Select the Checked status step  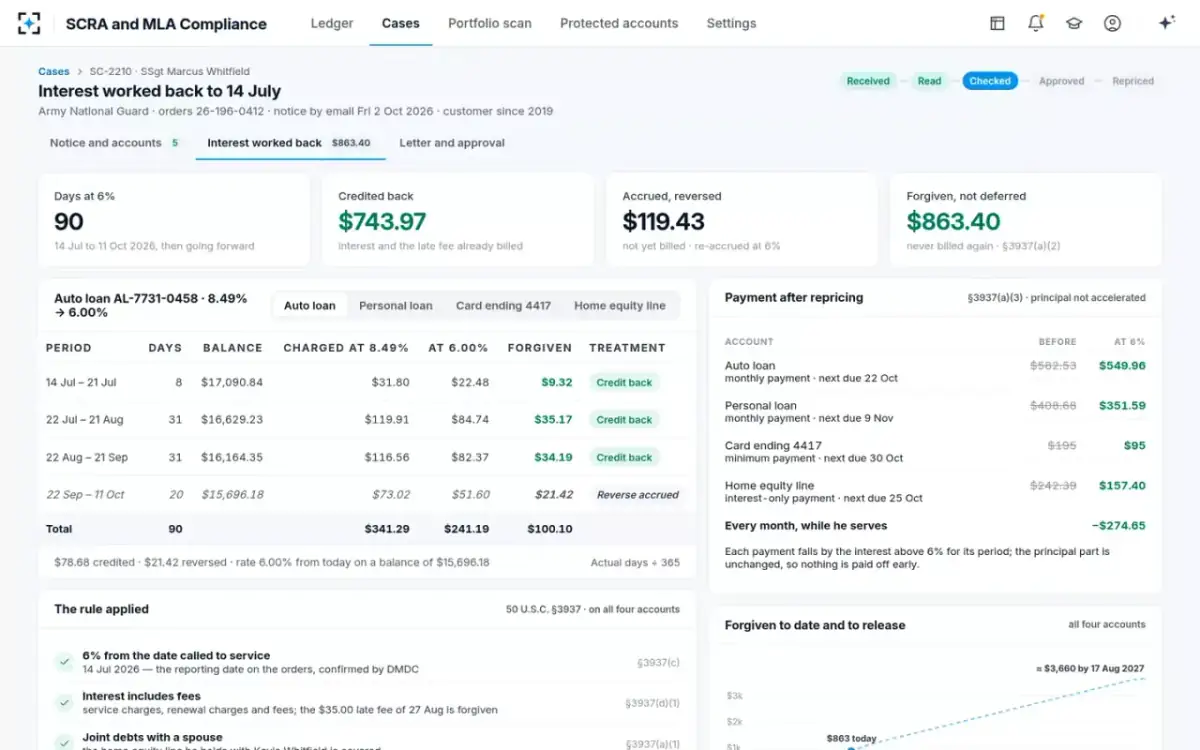(990, 81)
